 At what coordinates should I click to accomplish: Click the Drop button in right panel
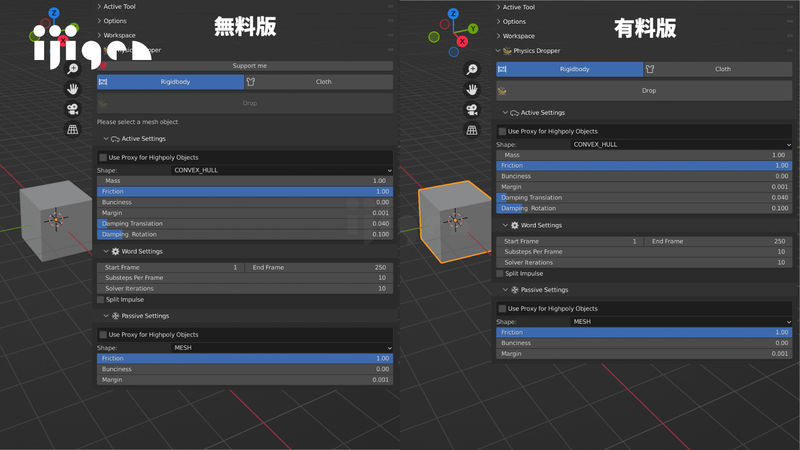(x=644, y=91)
